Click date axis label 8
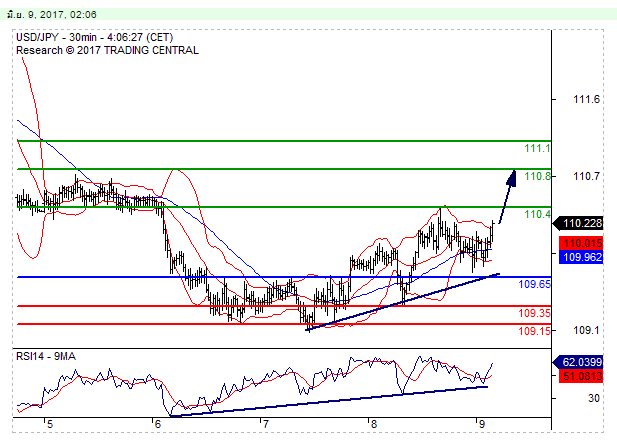This screenshot has width=617, height=446. 373,424
